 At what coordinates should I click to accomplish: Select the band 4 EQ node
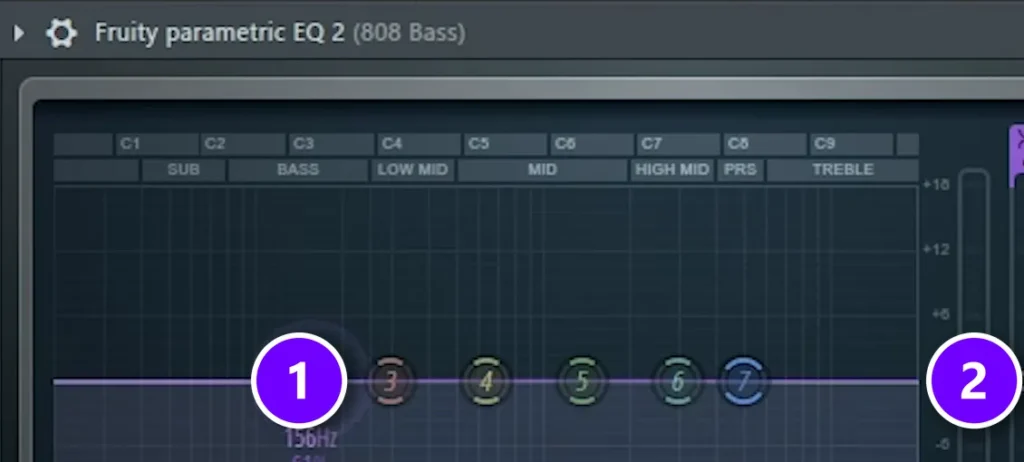point(485,381)
